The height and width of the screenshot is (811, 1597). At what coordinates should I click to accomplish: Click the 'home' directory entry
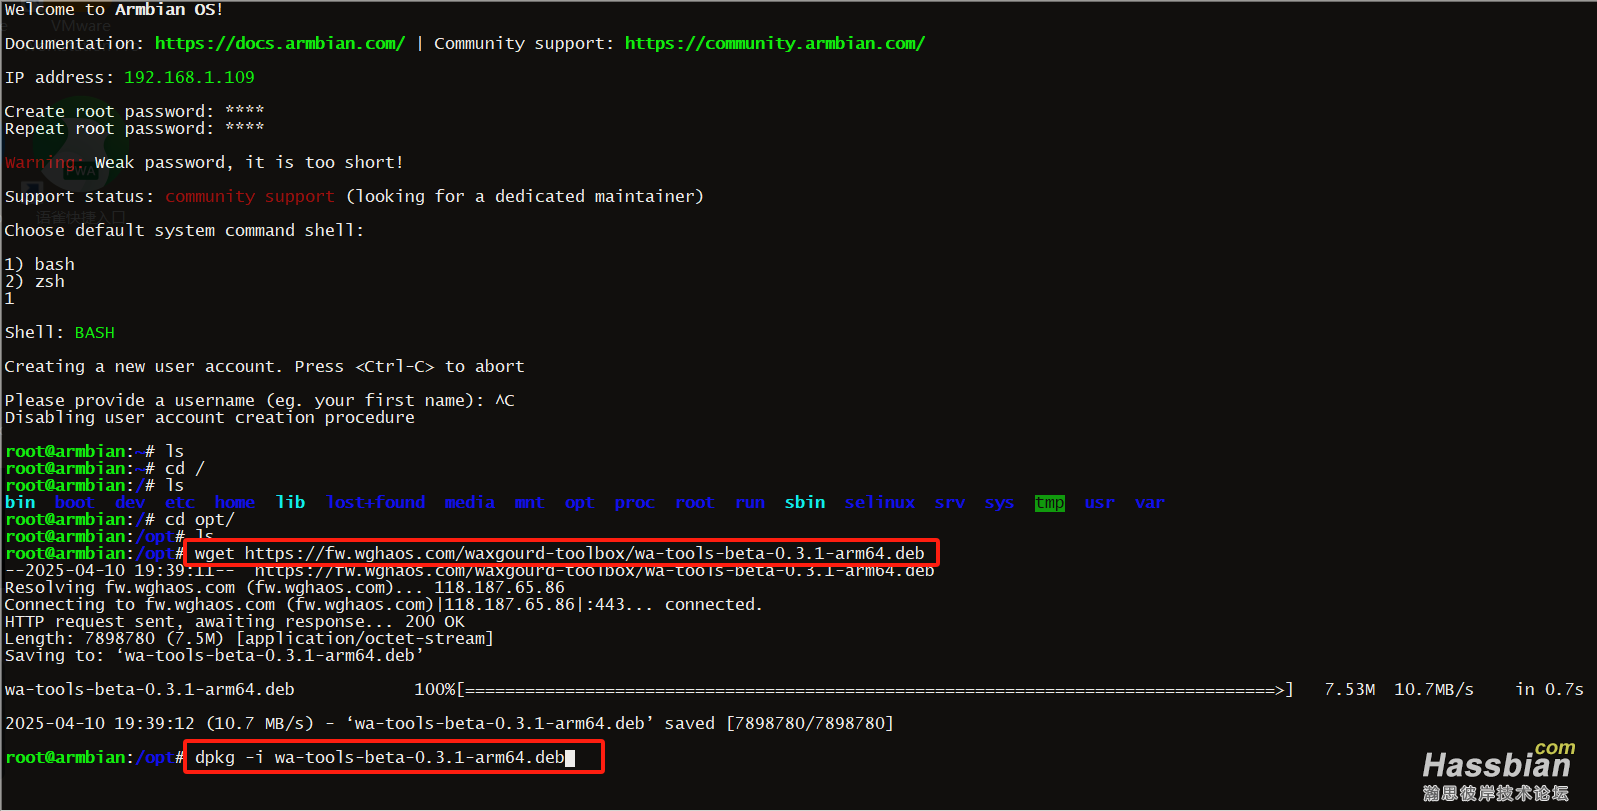click(x=235, y=502)
